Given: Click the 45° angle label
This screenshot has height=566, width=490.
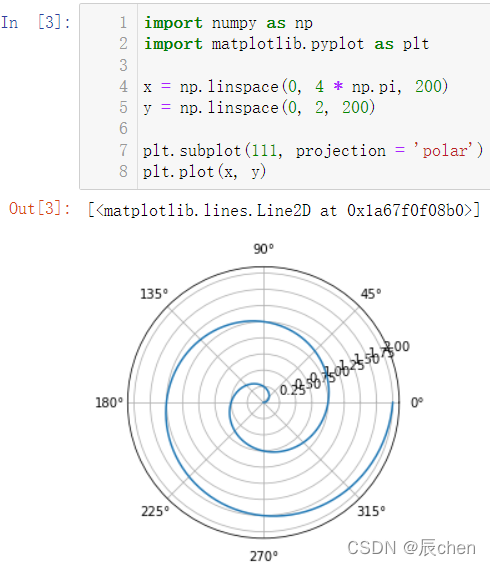Looking at the screenshot, I should coord(371,294).
